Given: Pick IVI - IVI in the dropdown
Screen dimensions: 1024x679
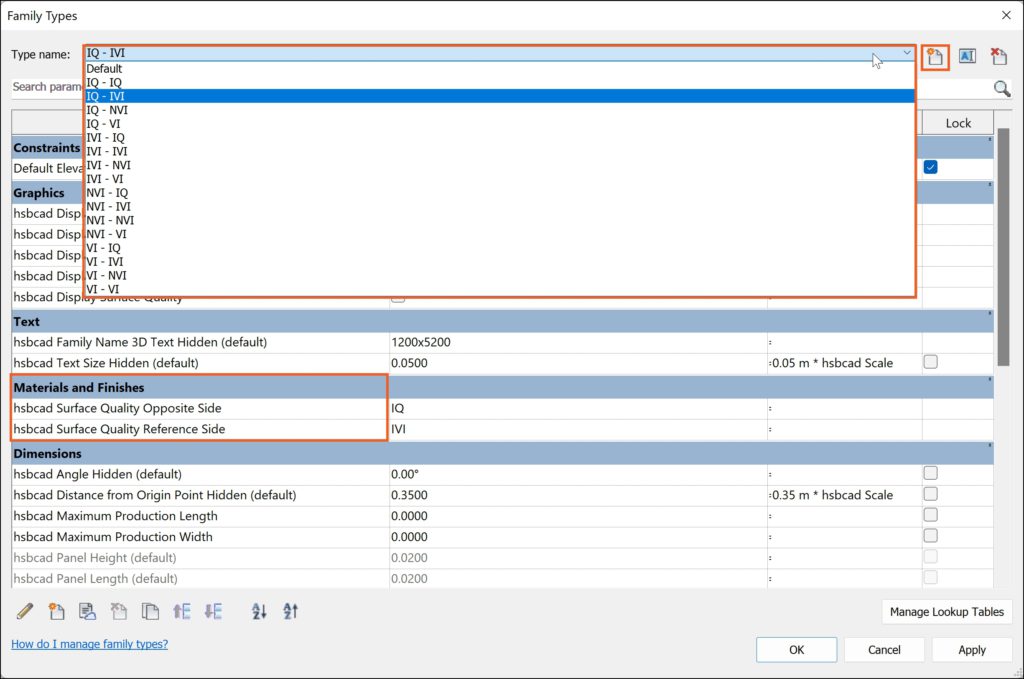Looking at the screenshot, I should click(500, 151).
